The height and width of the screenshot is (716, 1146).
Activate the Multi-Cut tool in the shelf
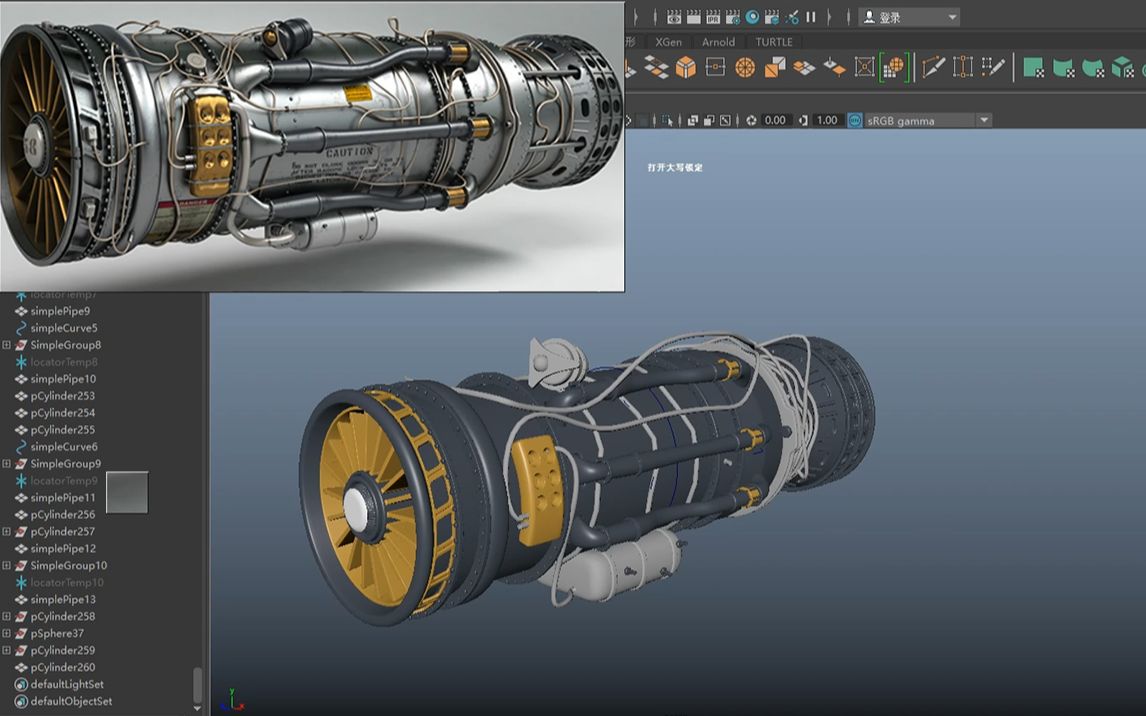(933, 68)
